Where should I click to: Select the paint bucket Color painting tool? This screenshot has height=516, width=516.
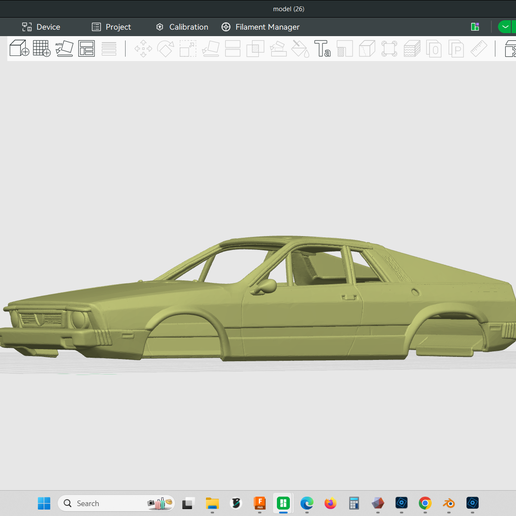click(300, 49)
